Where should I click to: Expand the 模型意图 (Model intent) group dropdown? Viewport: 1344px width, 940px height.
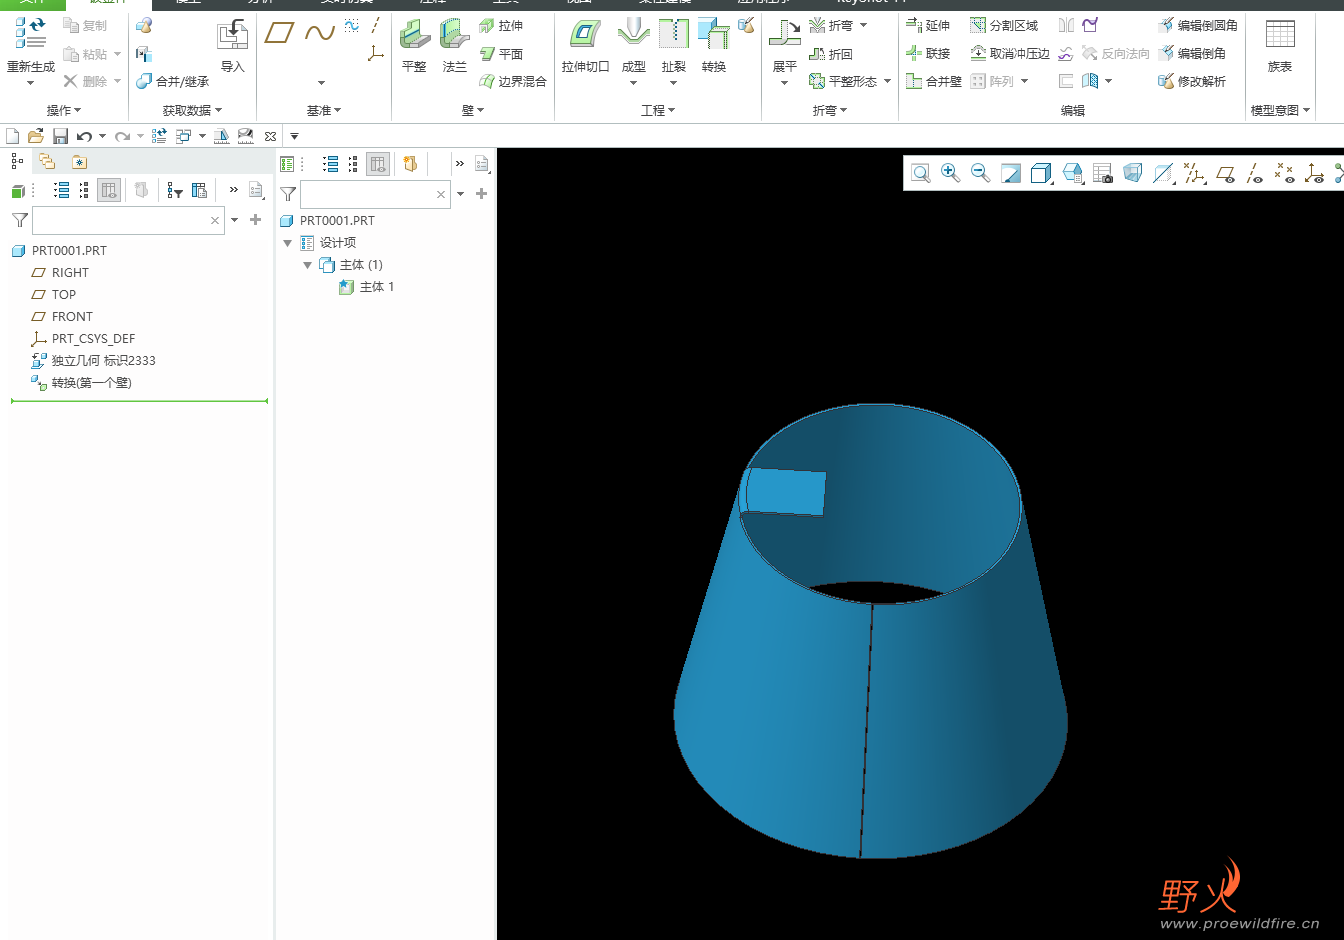click(1281, 110)
